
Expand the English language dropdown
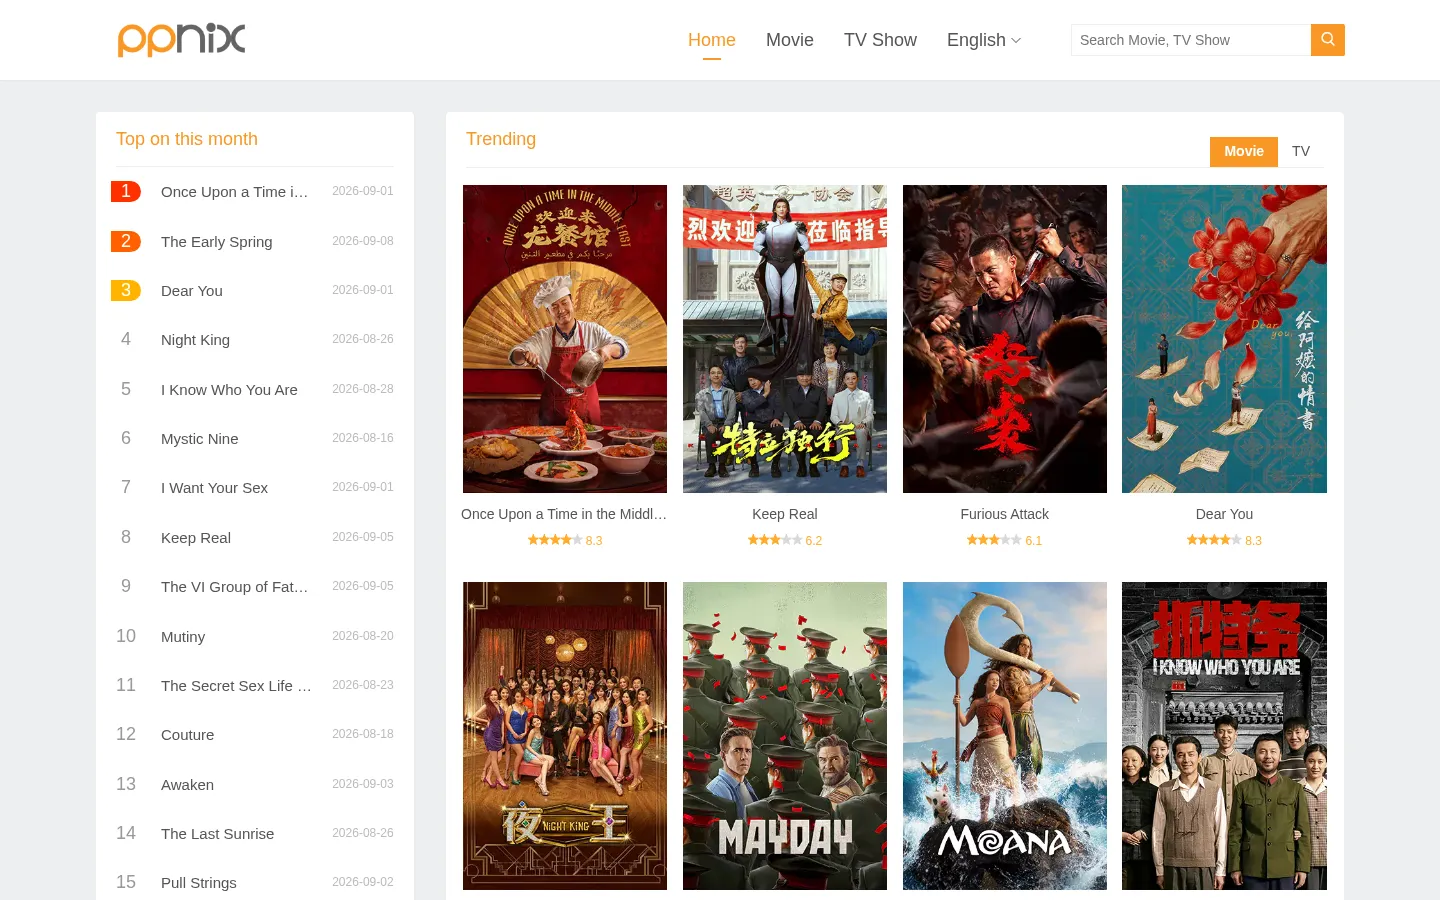[984, 40]
